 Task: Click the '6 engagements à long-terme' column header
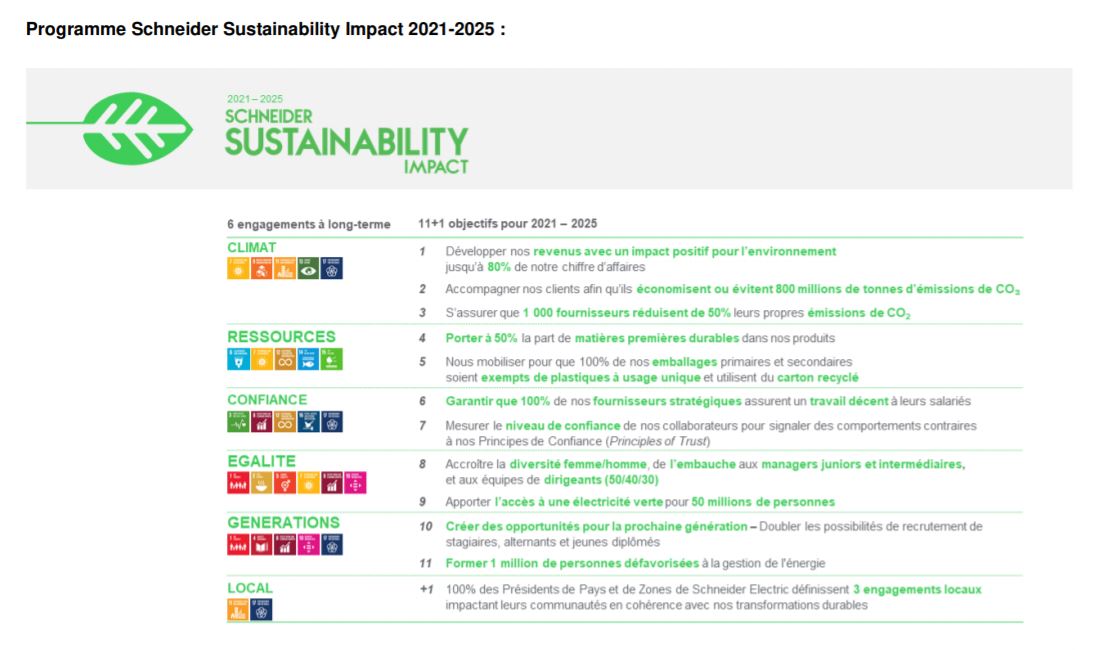pyautogui.click(x=309, y=225)
